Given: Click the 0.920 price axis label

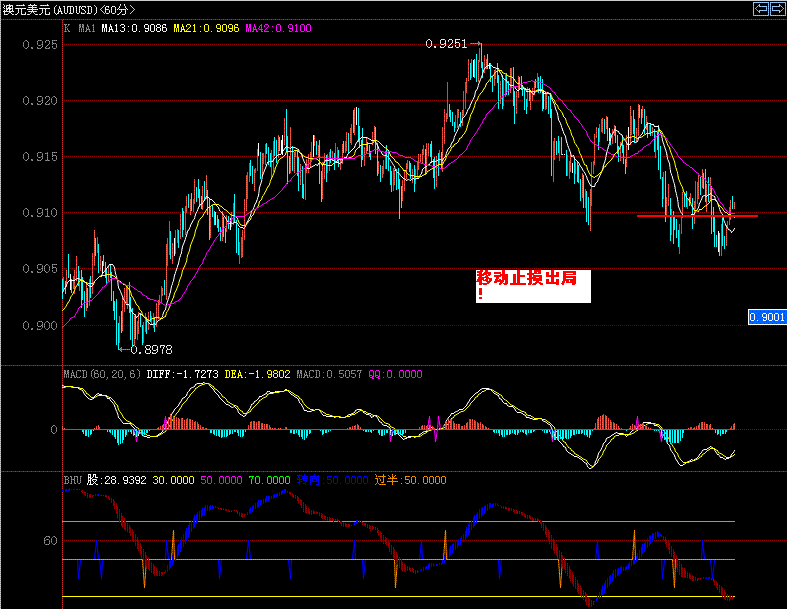Looking at the screenshot, I should [x=40, y=101].
